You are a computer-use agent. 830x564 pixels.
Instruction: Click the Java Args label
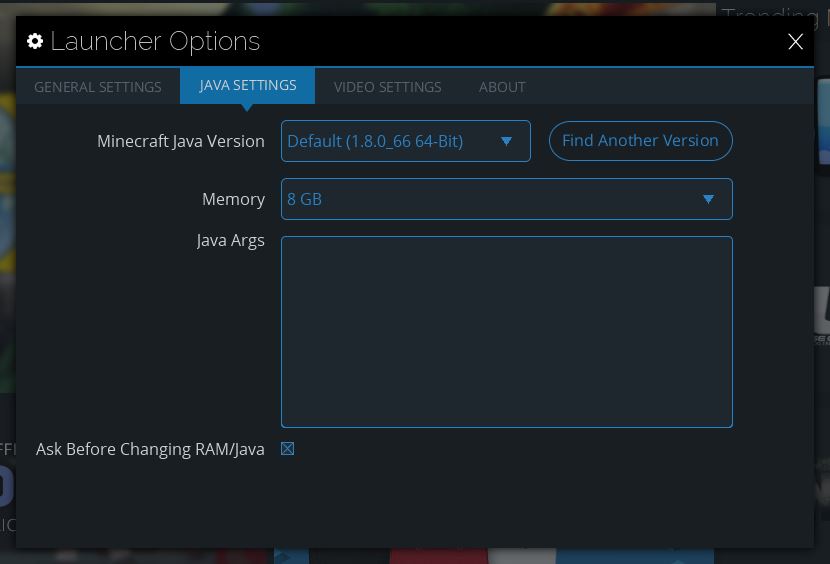pyautogui.click(x=230, y=241)
